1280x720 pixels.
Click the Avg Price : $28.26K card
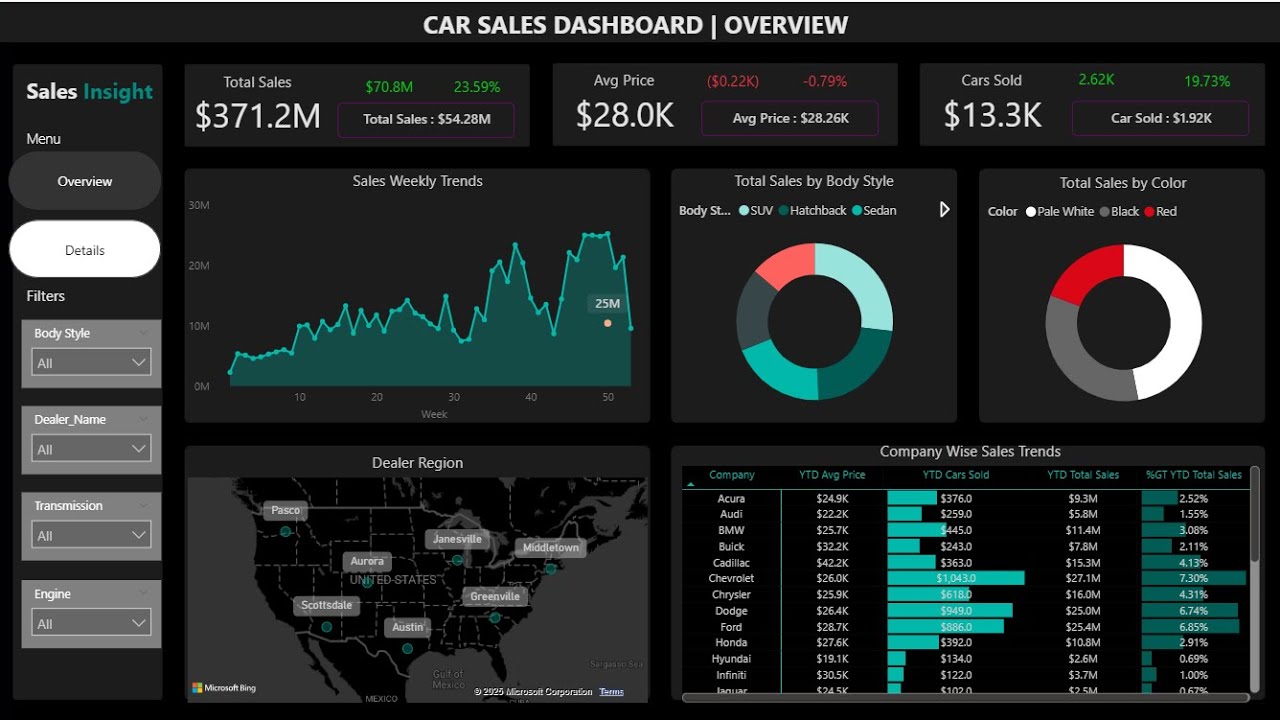point(790,118)
